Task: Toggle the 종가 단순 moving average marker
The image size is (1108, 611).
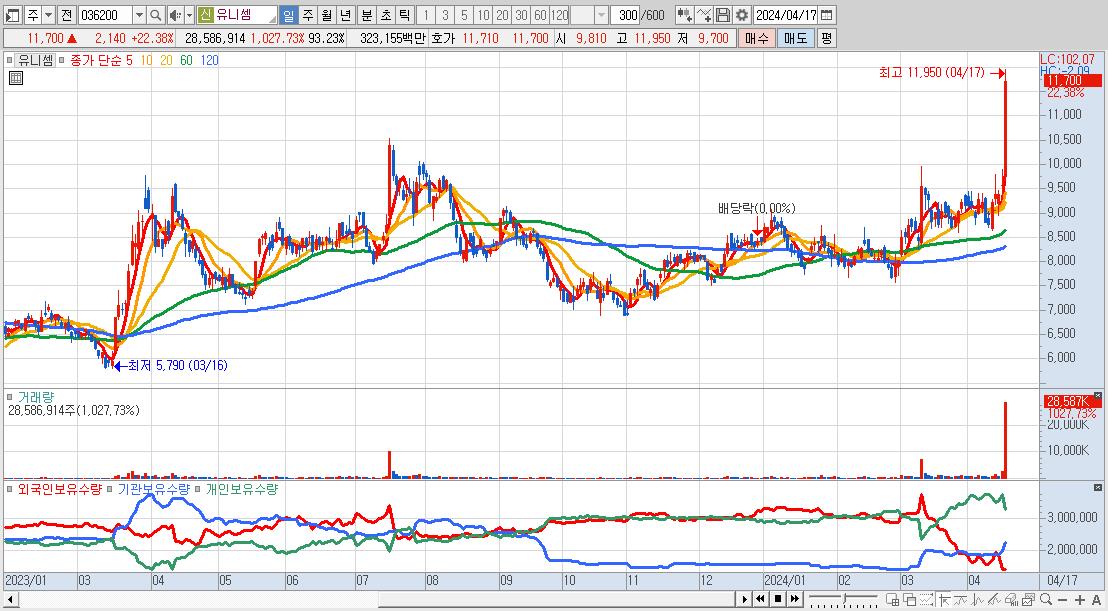Action: pyautogui.click(x=61, y=61)
